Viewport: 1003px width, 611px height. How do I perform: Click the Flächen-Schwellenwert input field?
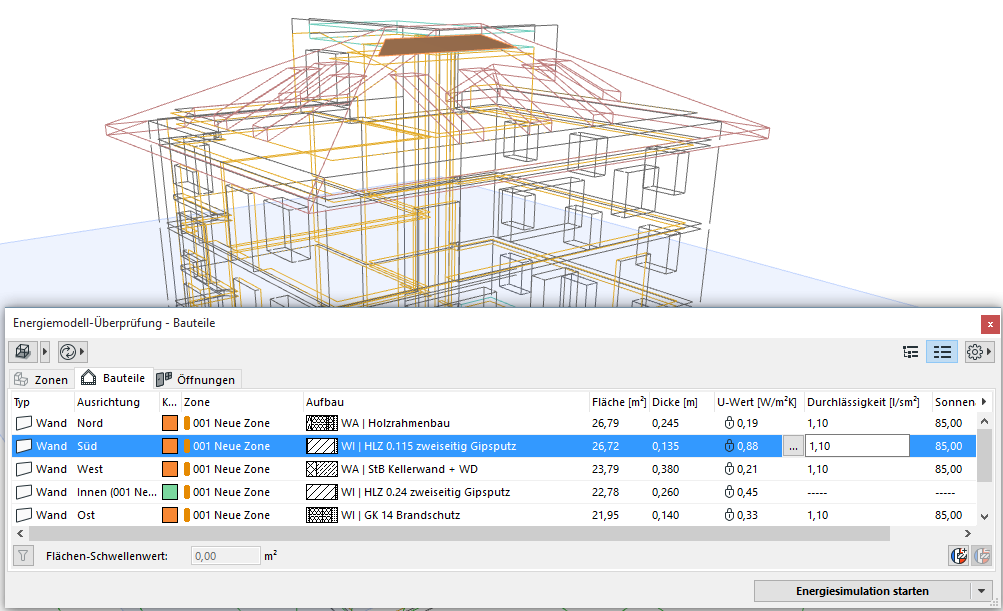[x=225, y=555]
